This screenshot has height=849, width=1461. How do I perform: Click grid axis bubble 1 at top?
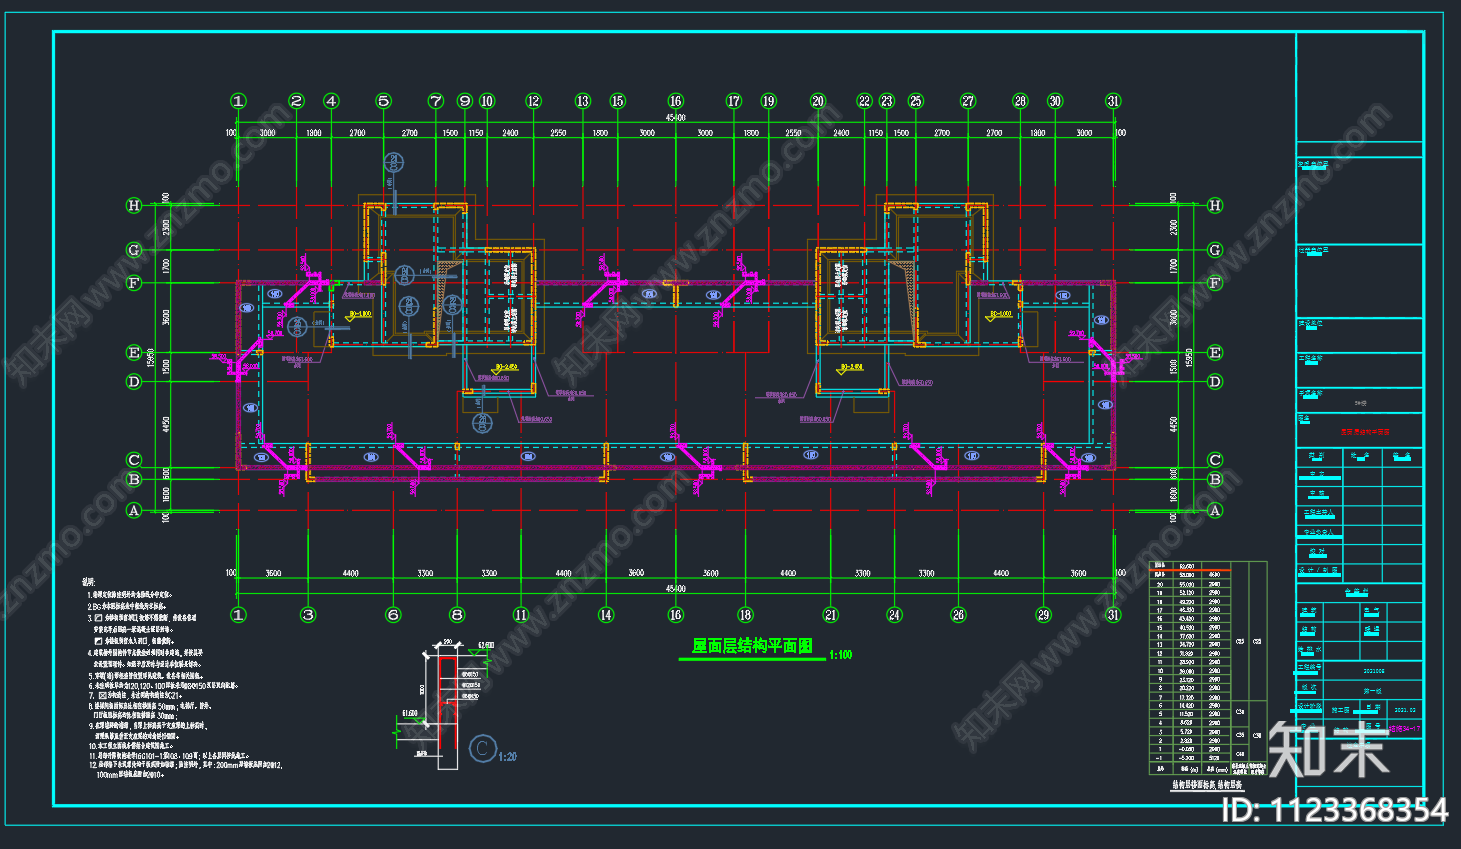click(238, 101)
